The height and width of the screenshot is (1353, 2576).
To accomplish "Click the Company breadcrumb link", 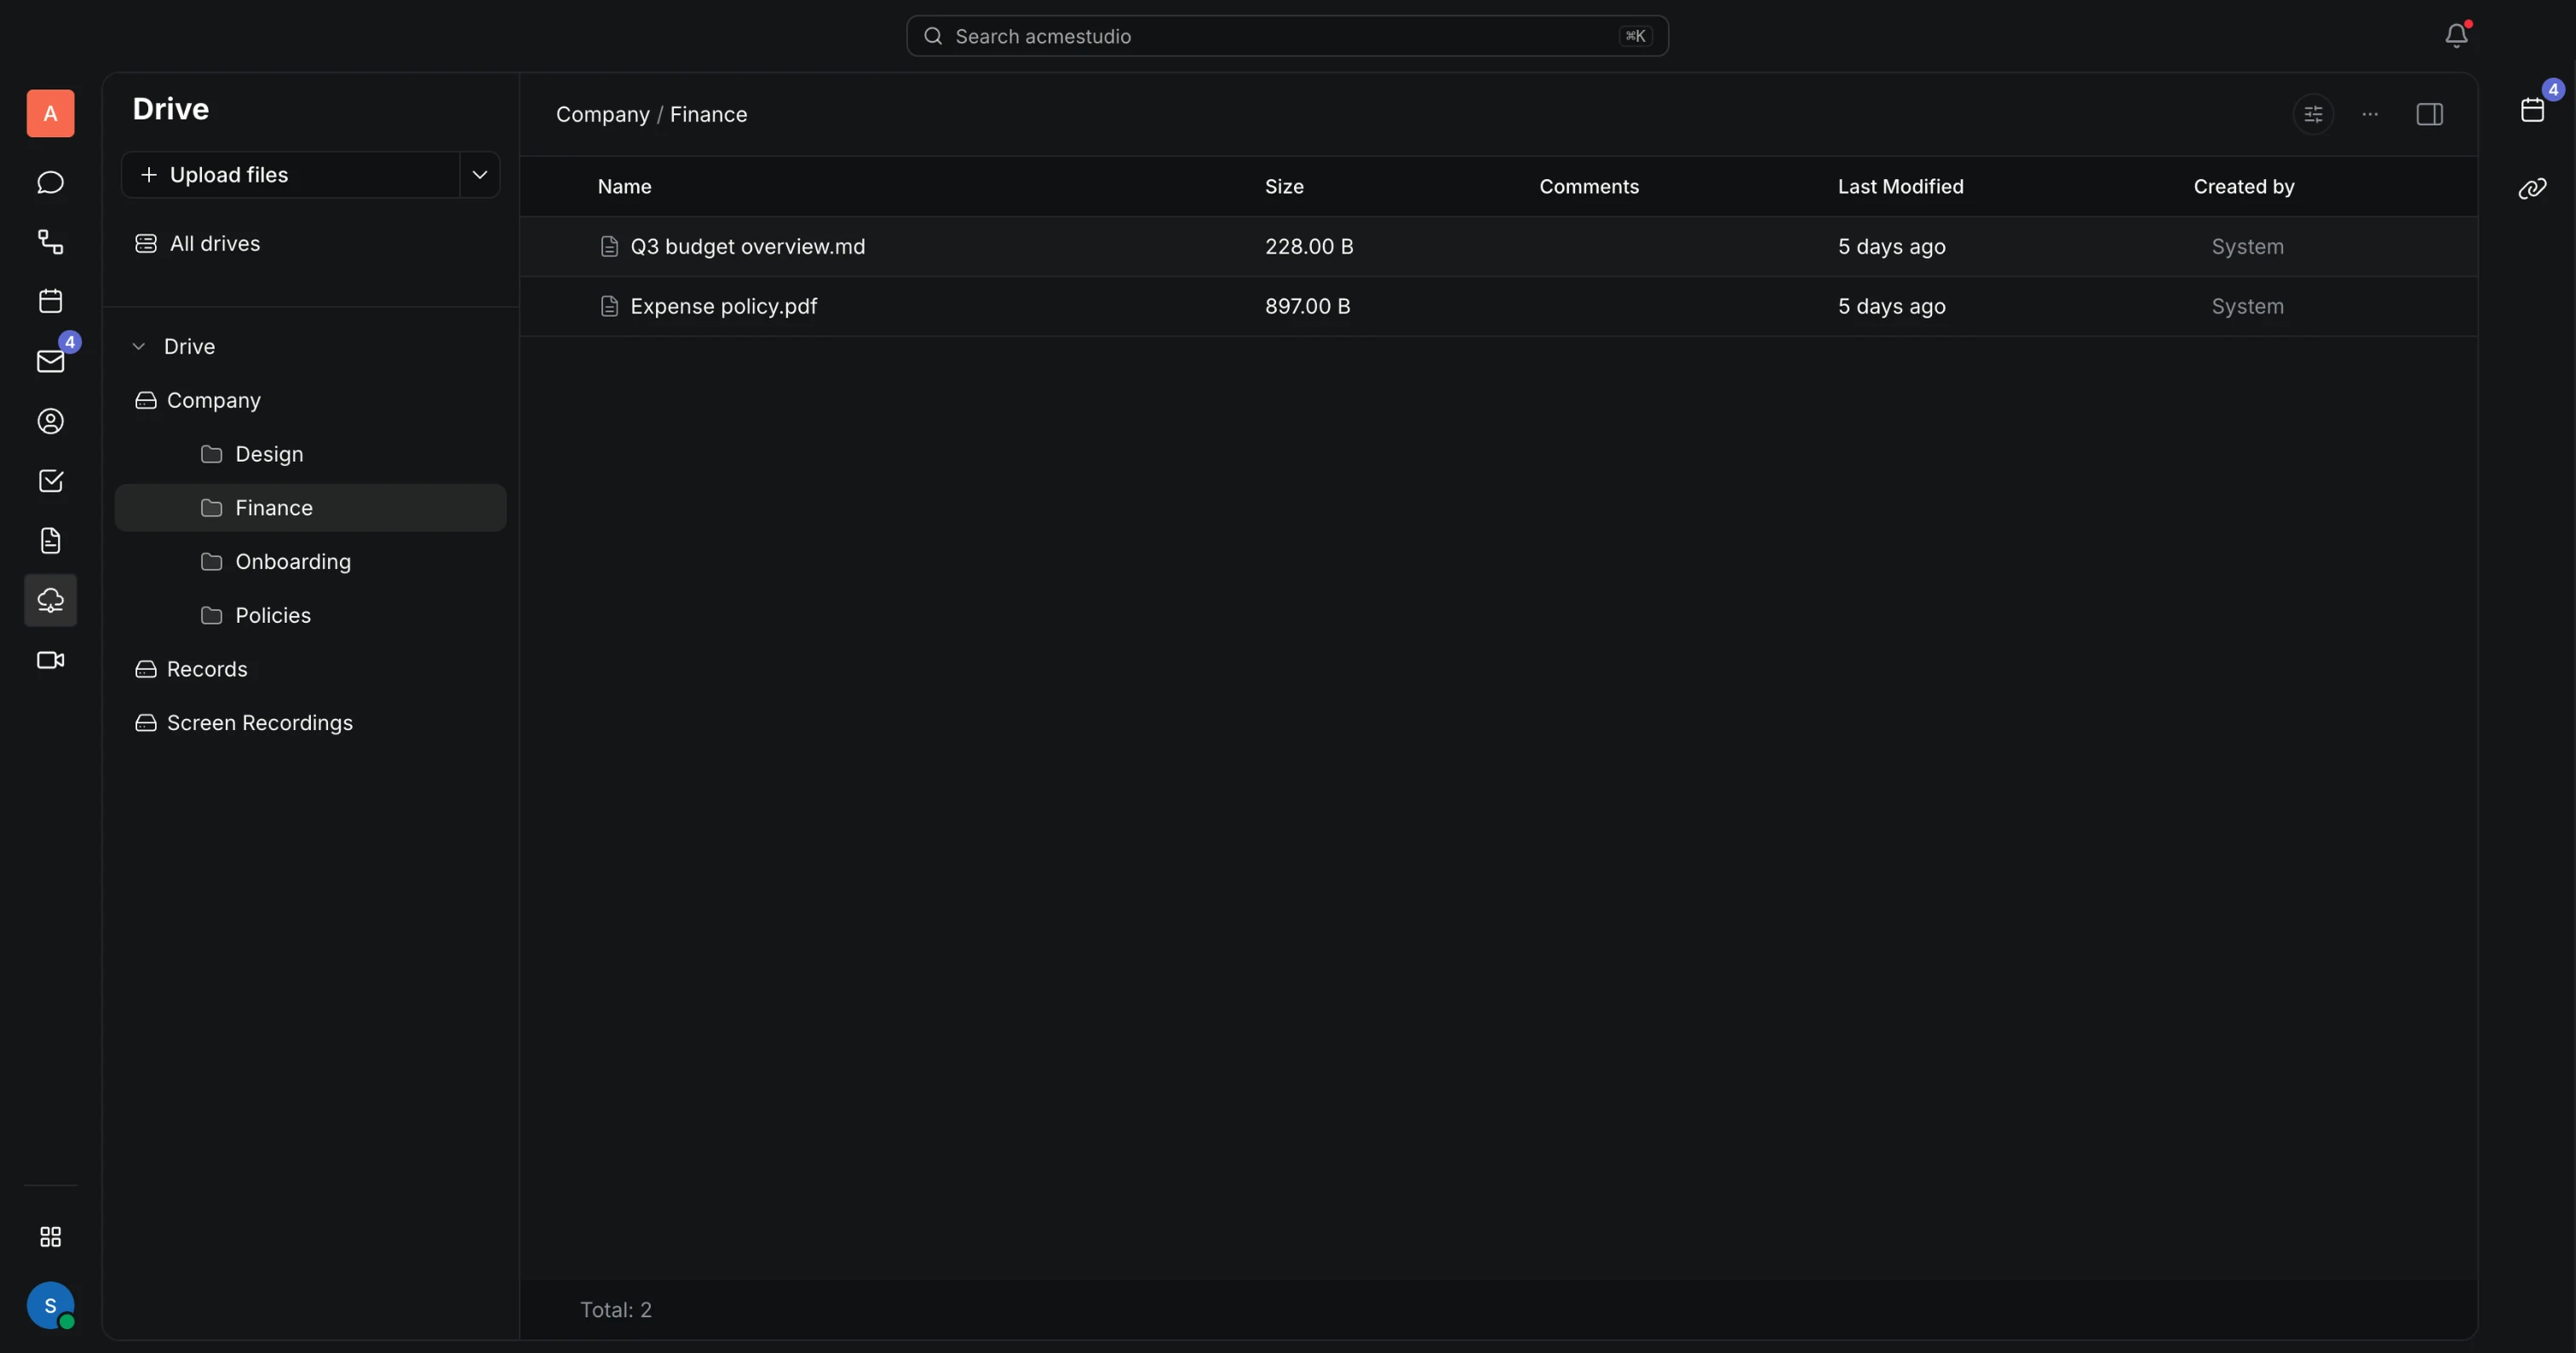I will 603,114.
